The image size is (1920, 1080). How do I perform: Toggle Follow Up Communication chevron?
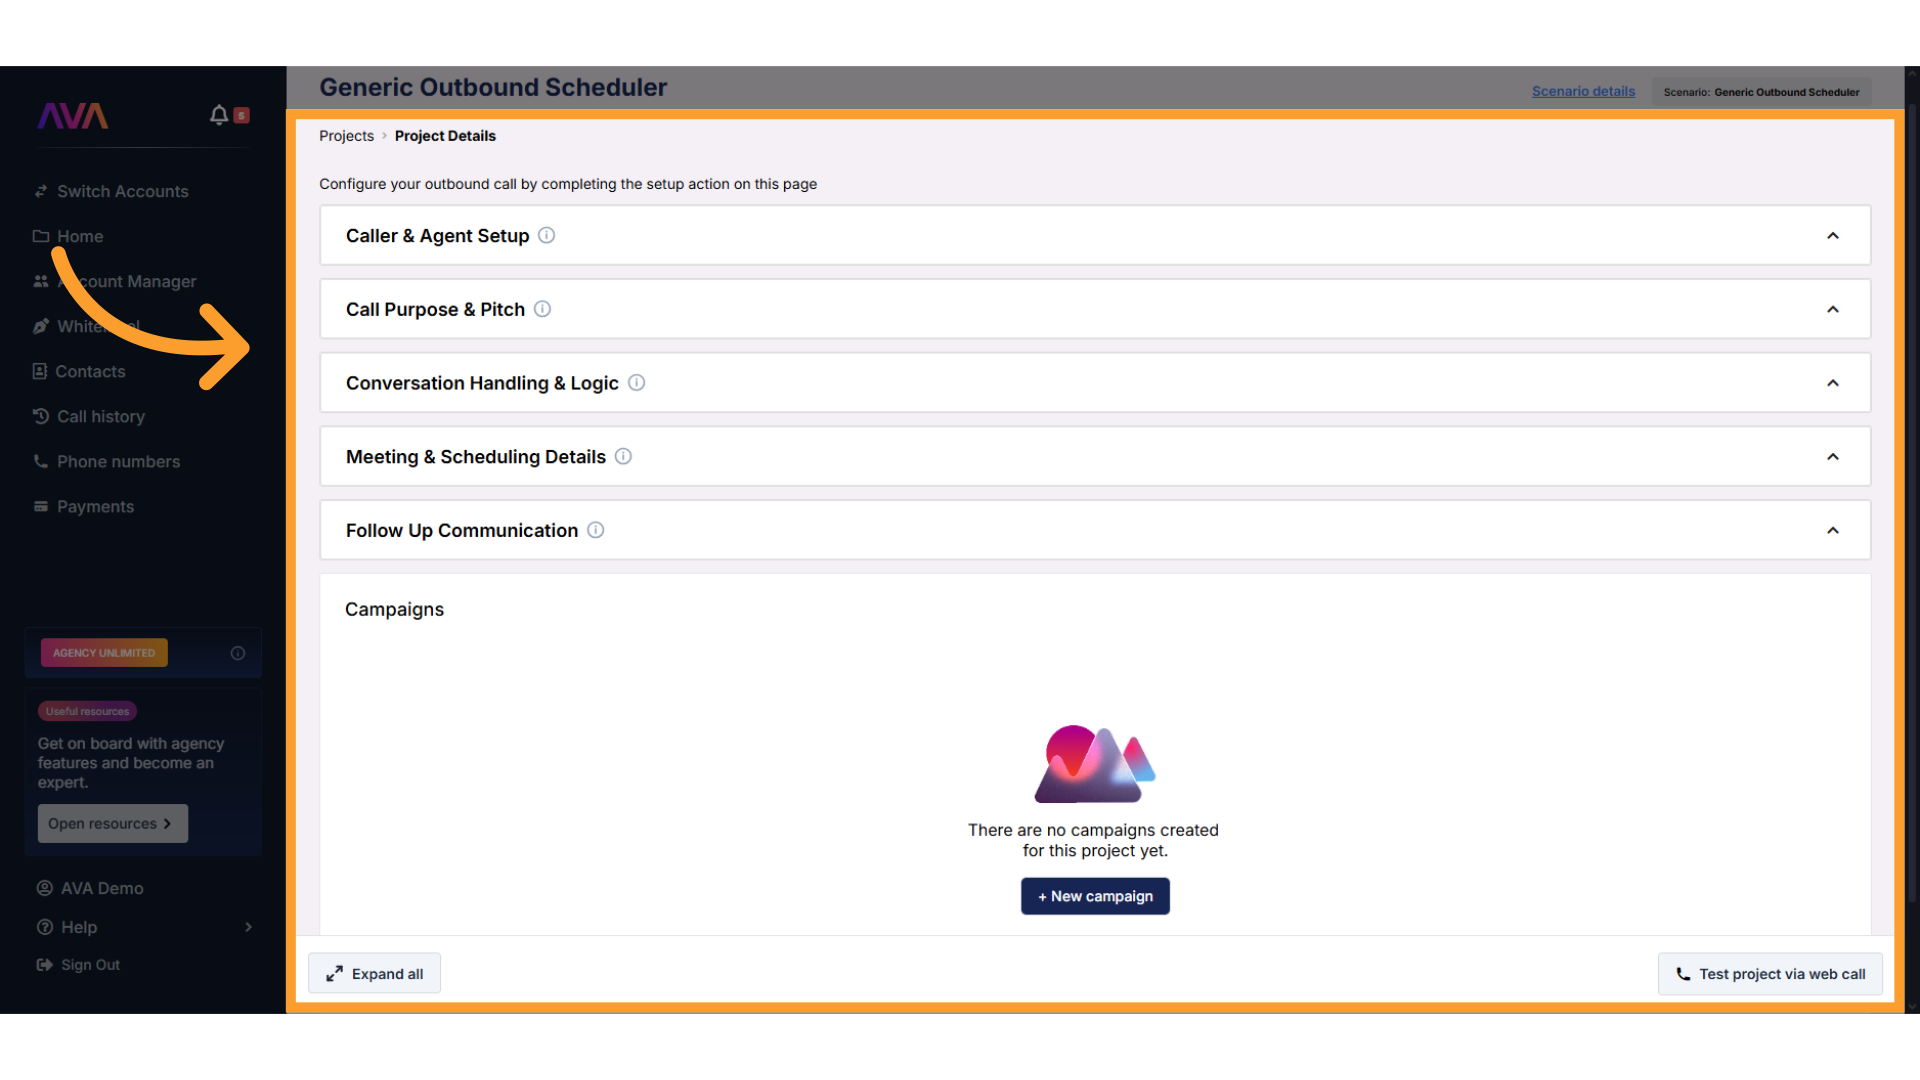click(1833, 530)
